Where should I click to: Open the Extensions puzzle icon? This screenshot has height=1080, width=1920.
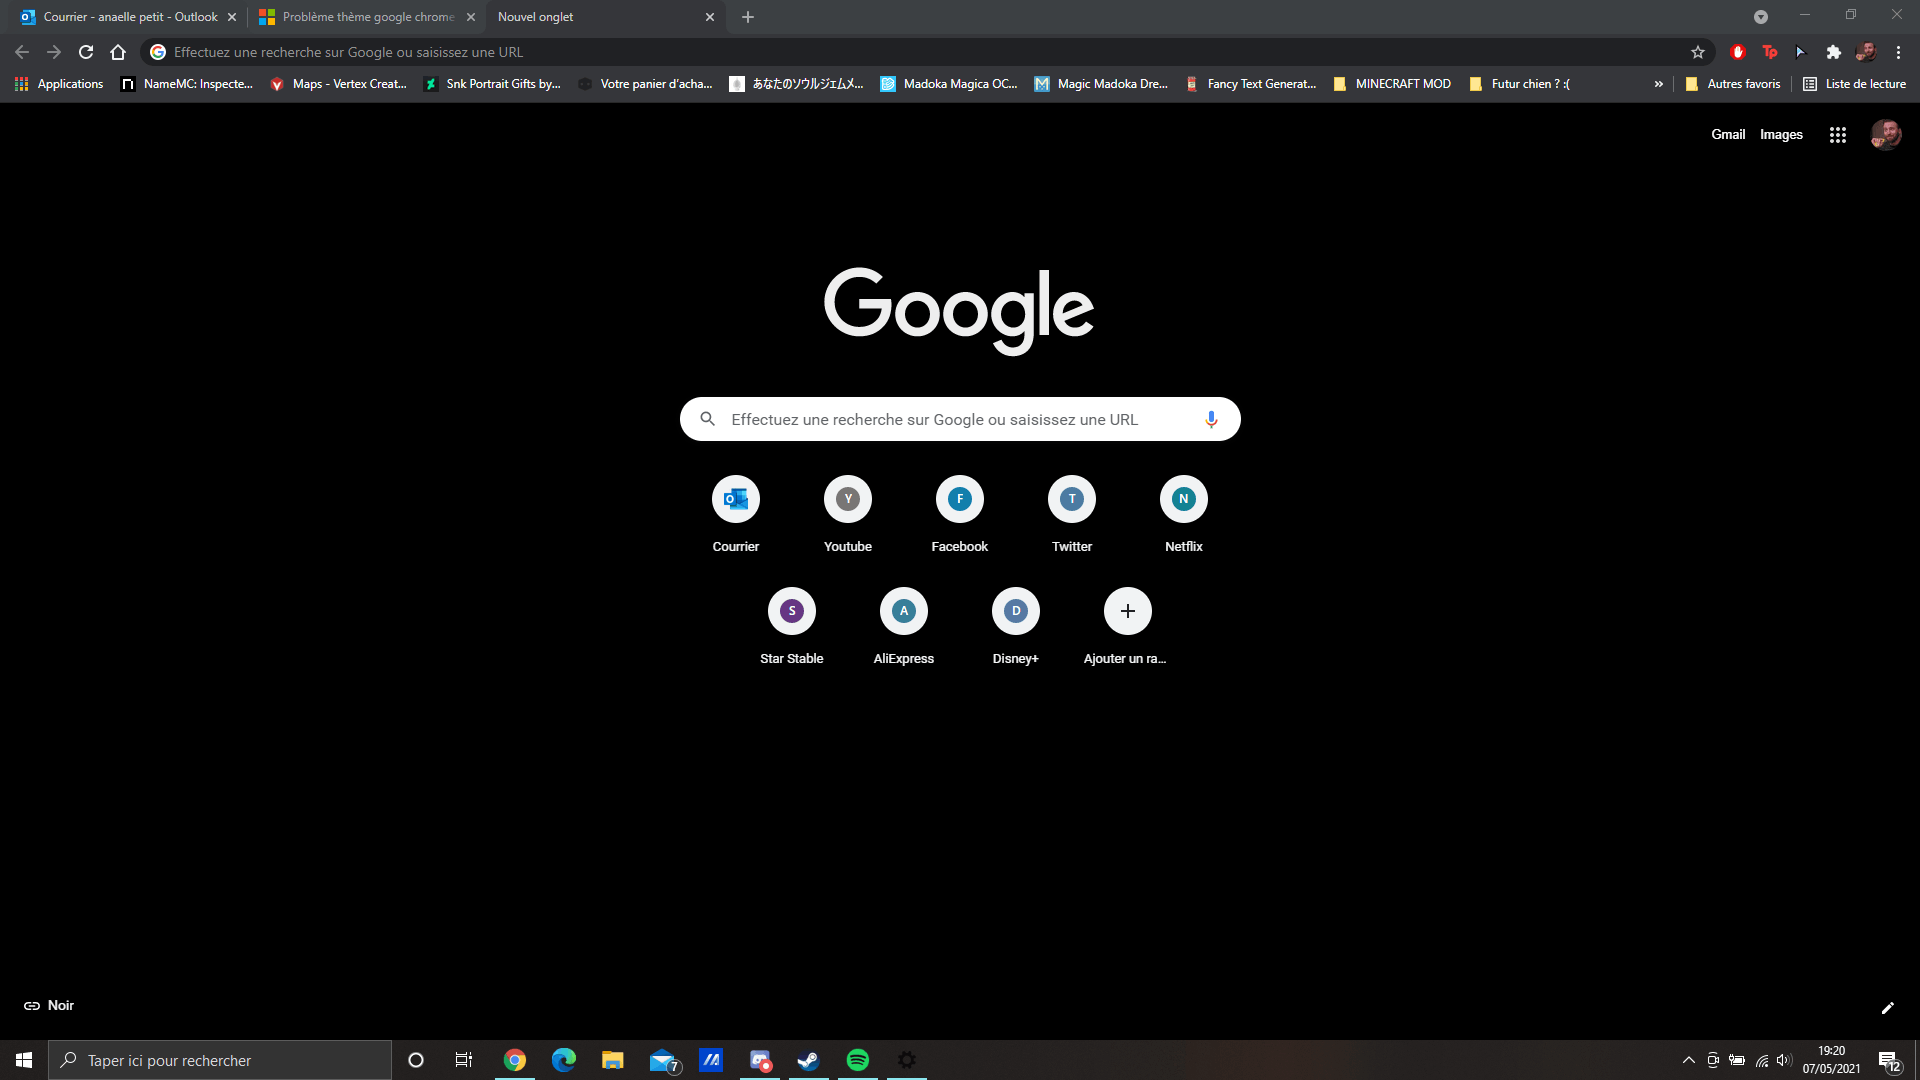point(1833,52)
